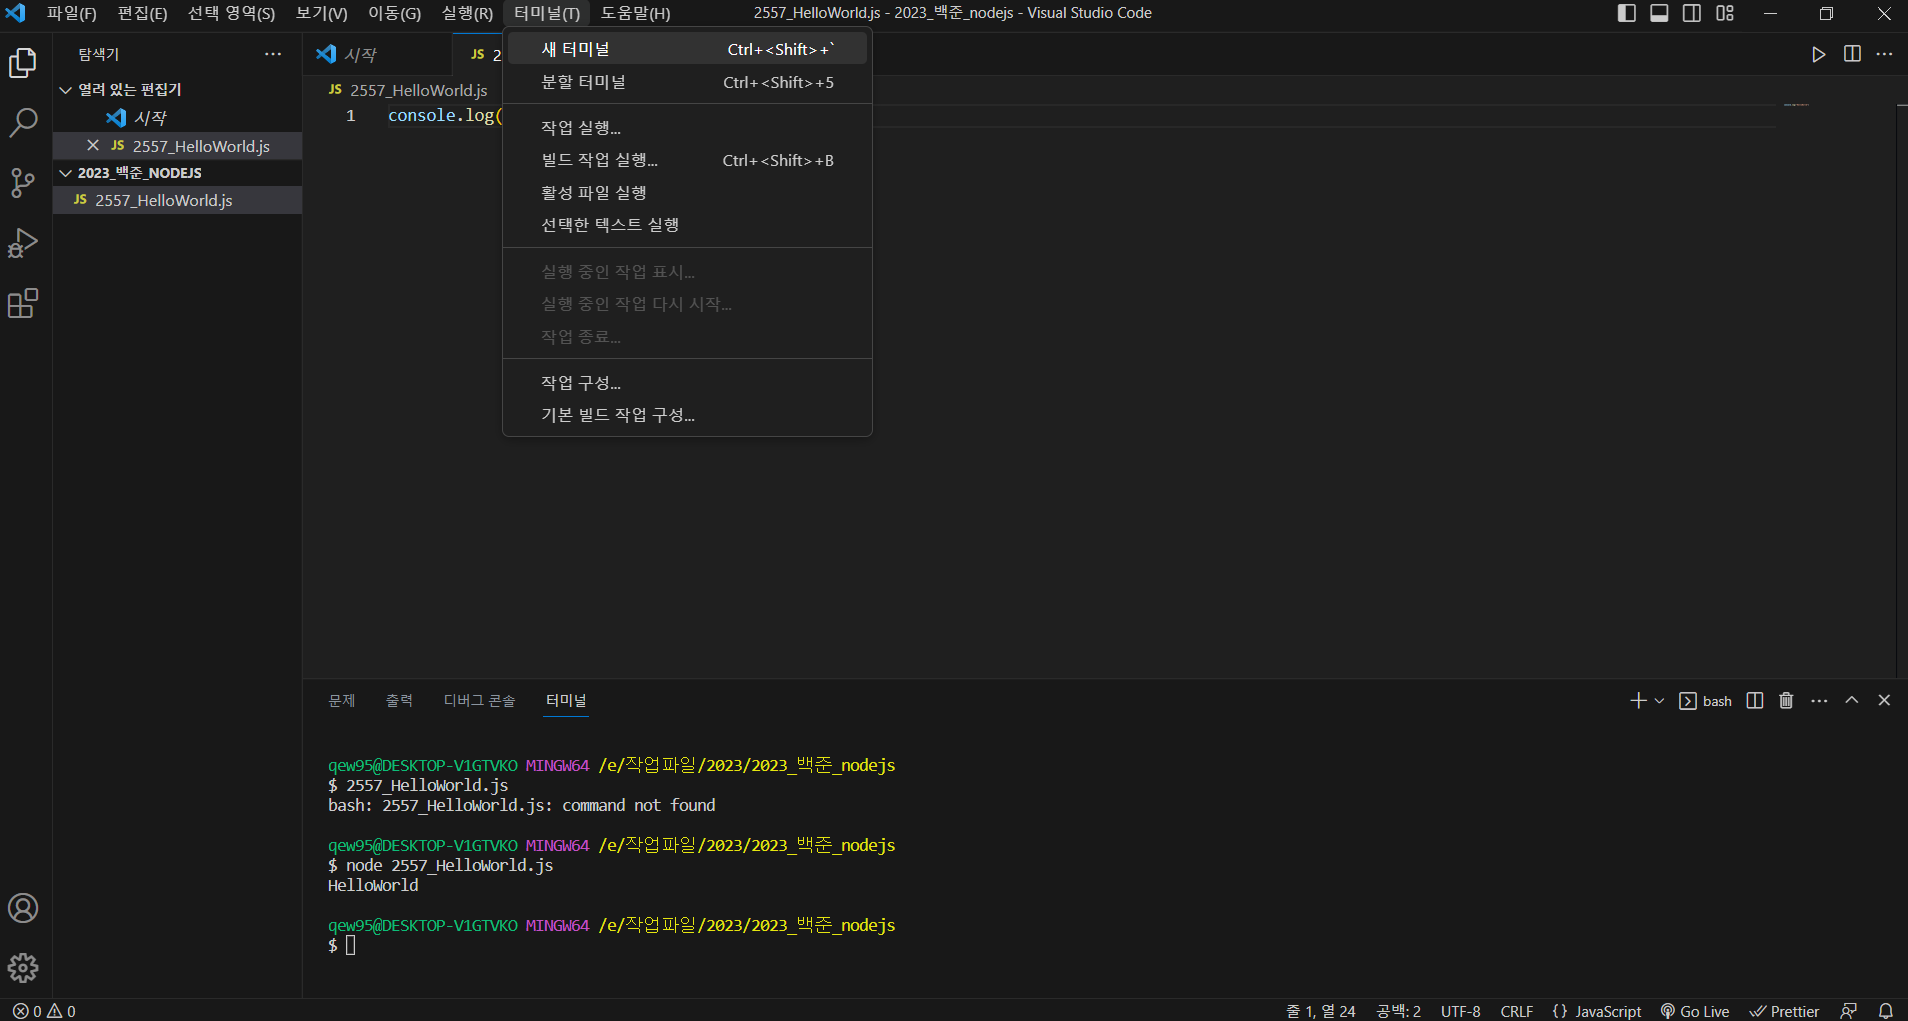Start server with Go Live
Viewport: 1908px width, 1021px height.
point(1695,1011)
